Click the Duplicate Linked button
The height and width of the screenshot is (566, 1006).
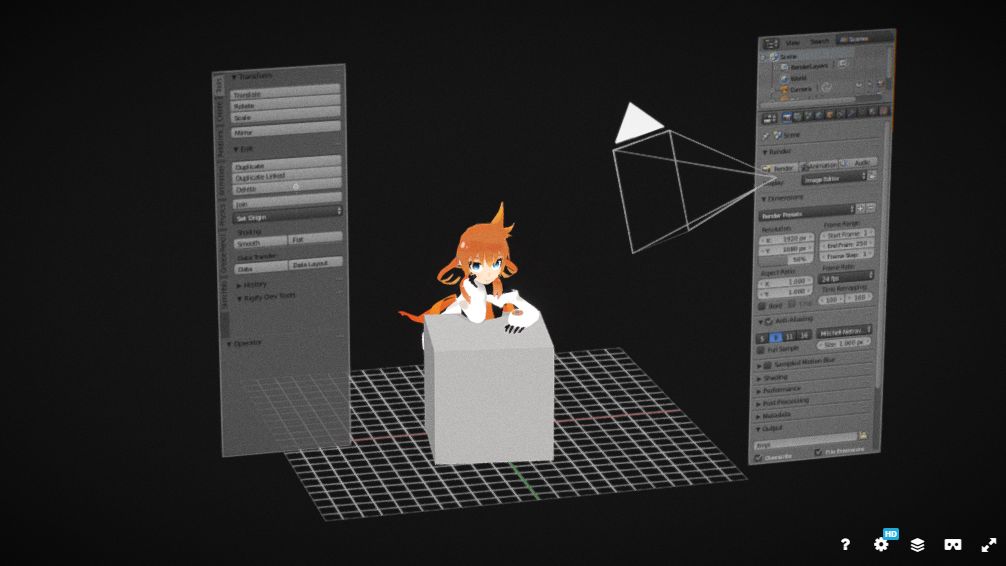(286, 175)
